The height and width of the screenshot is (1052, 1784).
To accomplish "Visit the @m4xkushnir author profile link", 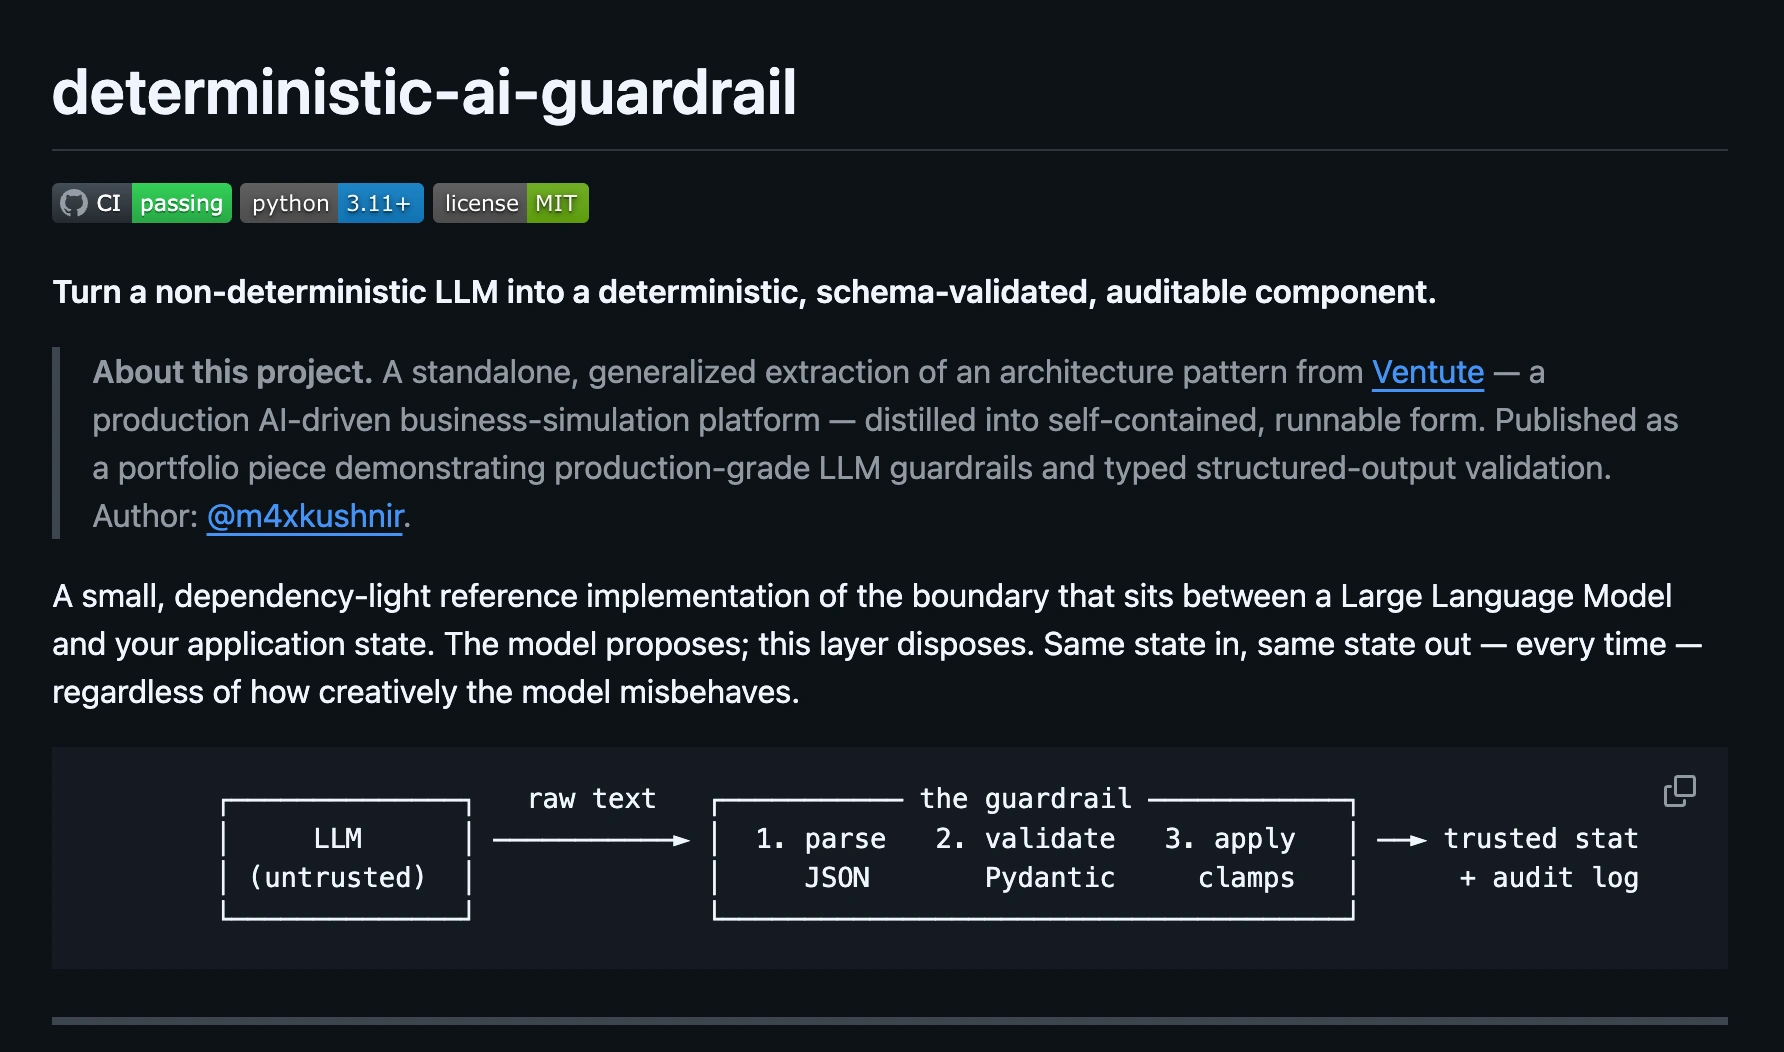I will 305,516.
